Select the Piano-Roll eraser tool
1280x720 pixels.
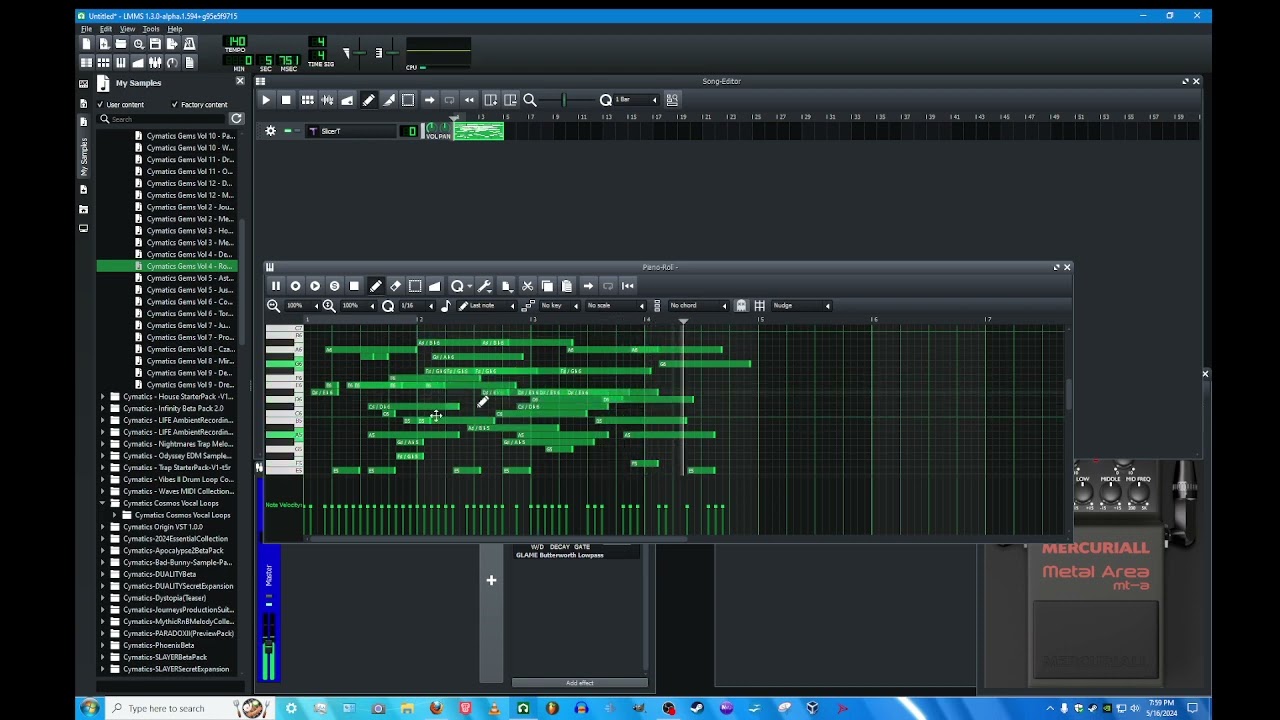(395, 286)
